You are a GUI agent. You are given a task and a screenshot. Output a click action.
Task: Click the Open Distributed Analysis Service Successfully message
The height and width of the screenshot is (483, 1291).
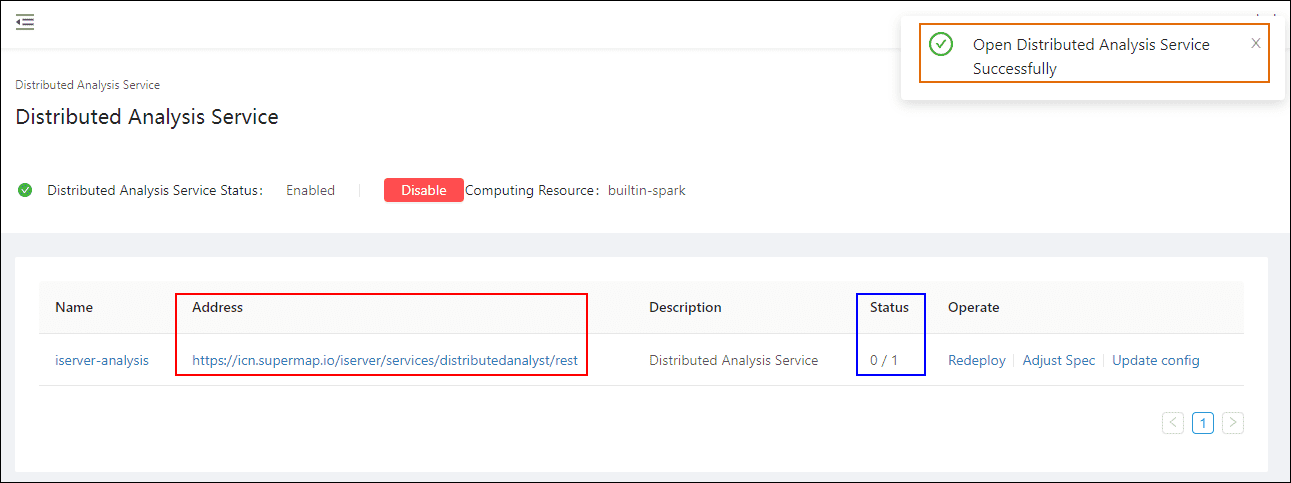coord(1090,57)
